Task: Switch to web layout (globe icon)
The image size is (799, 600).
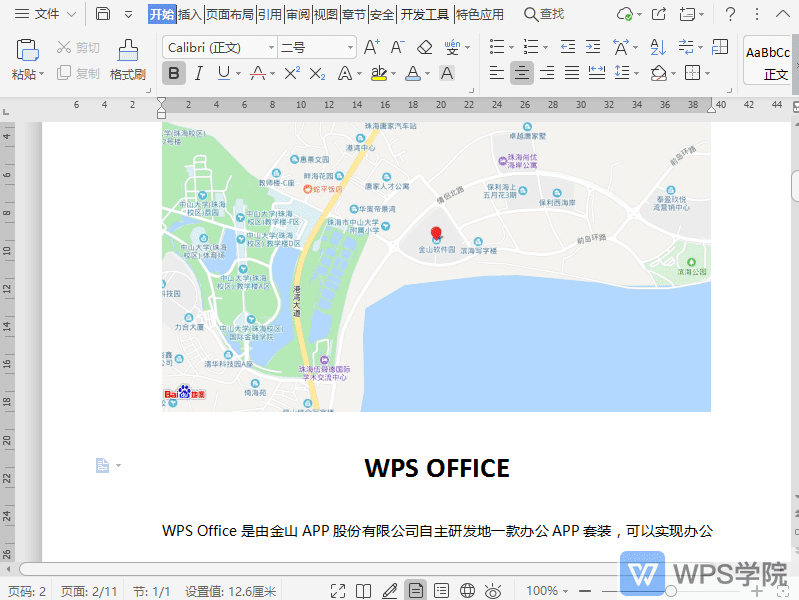Action: 467,591
